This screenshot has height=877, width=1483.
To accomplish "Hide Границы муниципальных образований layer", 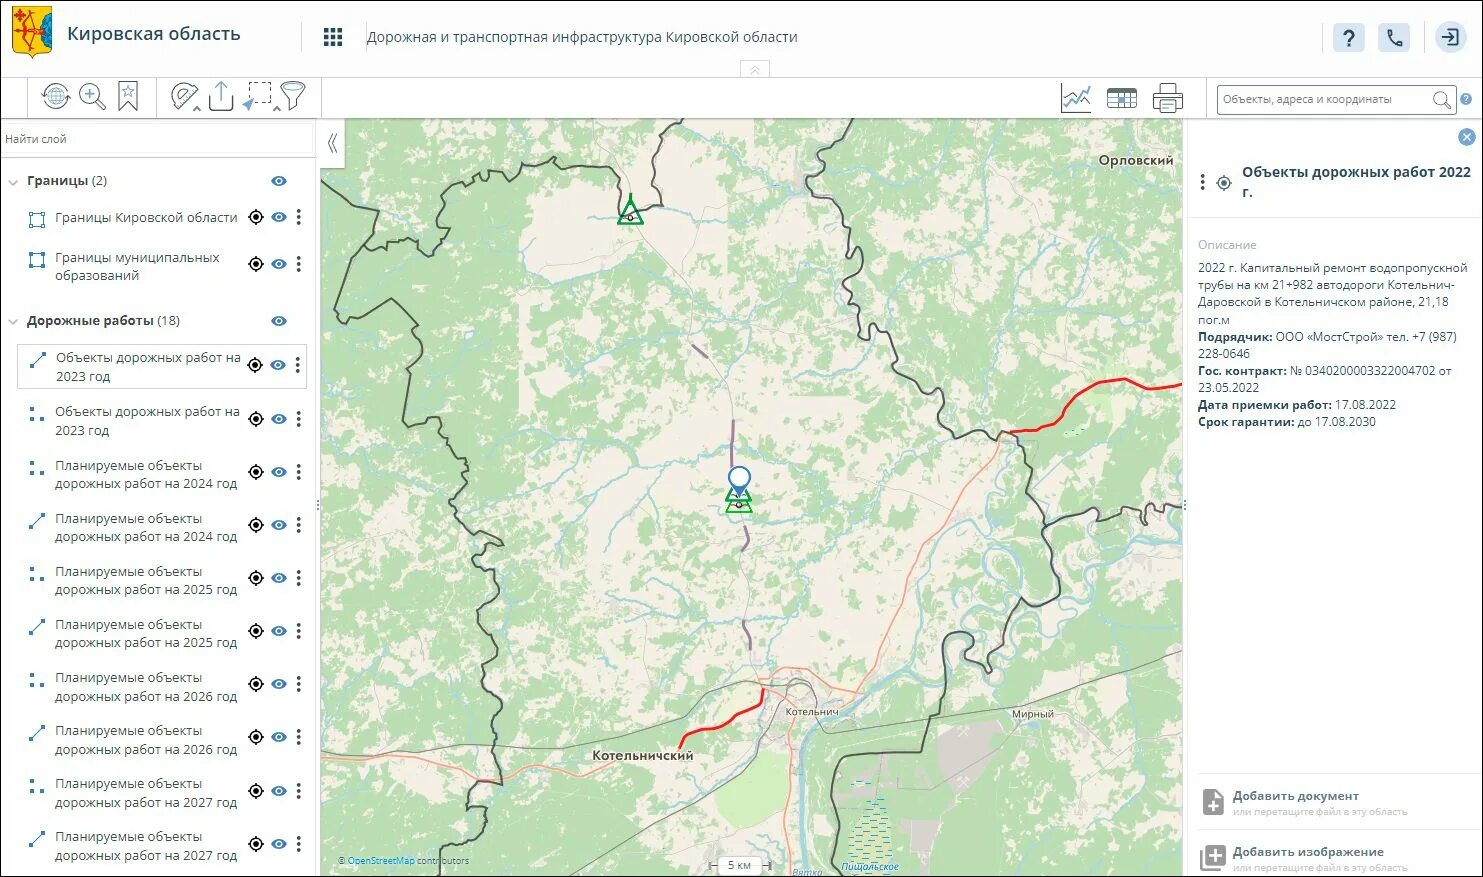I will (279, 264).
